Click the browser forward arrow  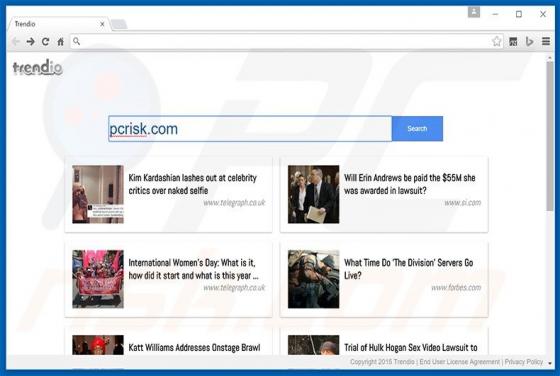pyautogui.click(x=31, y=42)
